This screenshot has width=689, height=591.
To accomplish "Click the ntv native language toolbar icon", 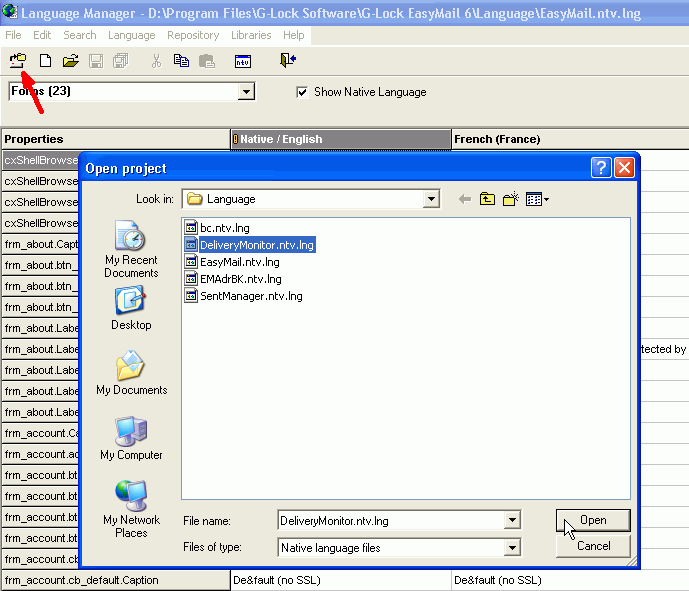I will 243,61.
